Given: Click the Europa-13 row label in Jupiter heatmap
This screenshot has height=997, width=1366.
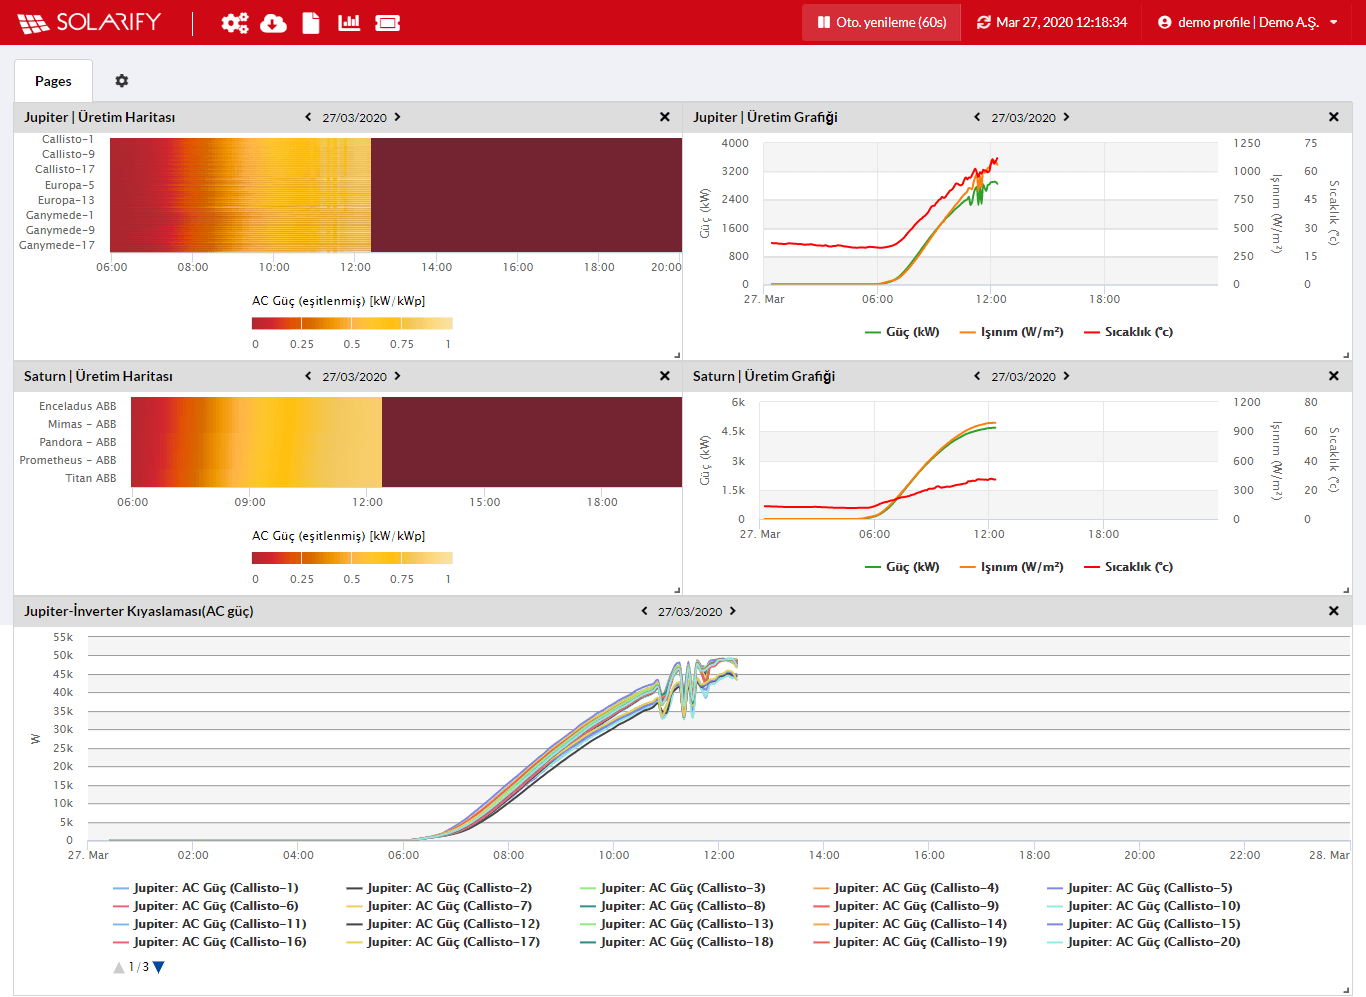Looking at the screenshot, I should [x=66, y=200].
